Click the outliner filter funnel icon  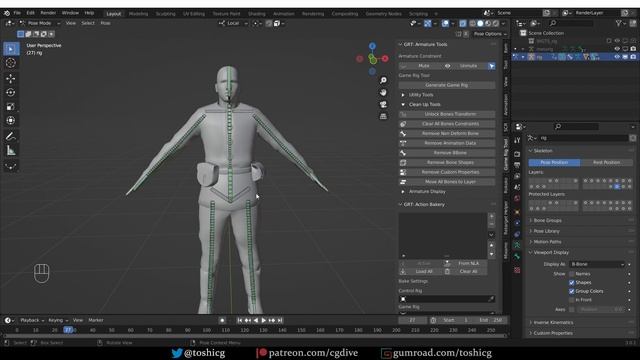coord(619,24)
